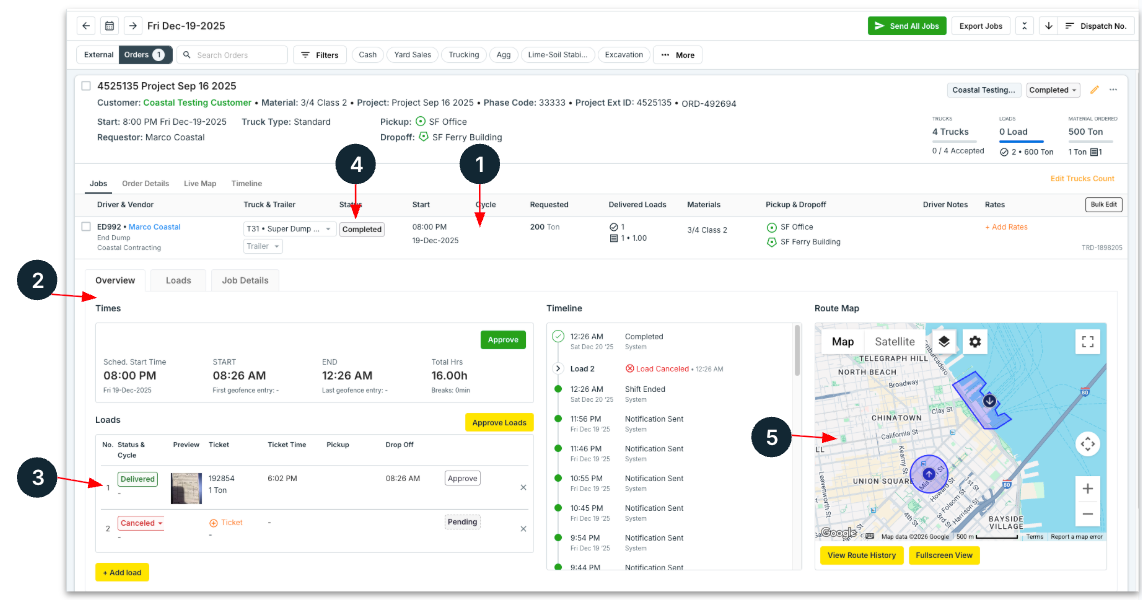
Task: Click the orange Ticket upload icon for load 2
Action: (x=213, y=523)
